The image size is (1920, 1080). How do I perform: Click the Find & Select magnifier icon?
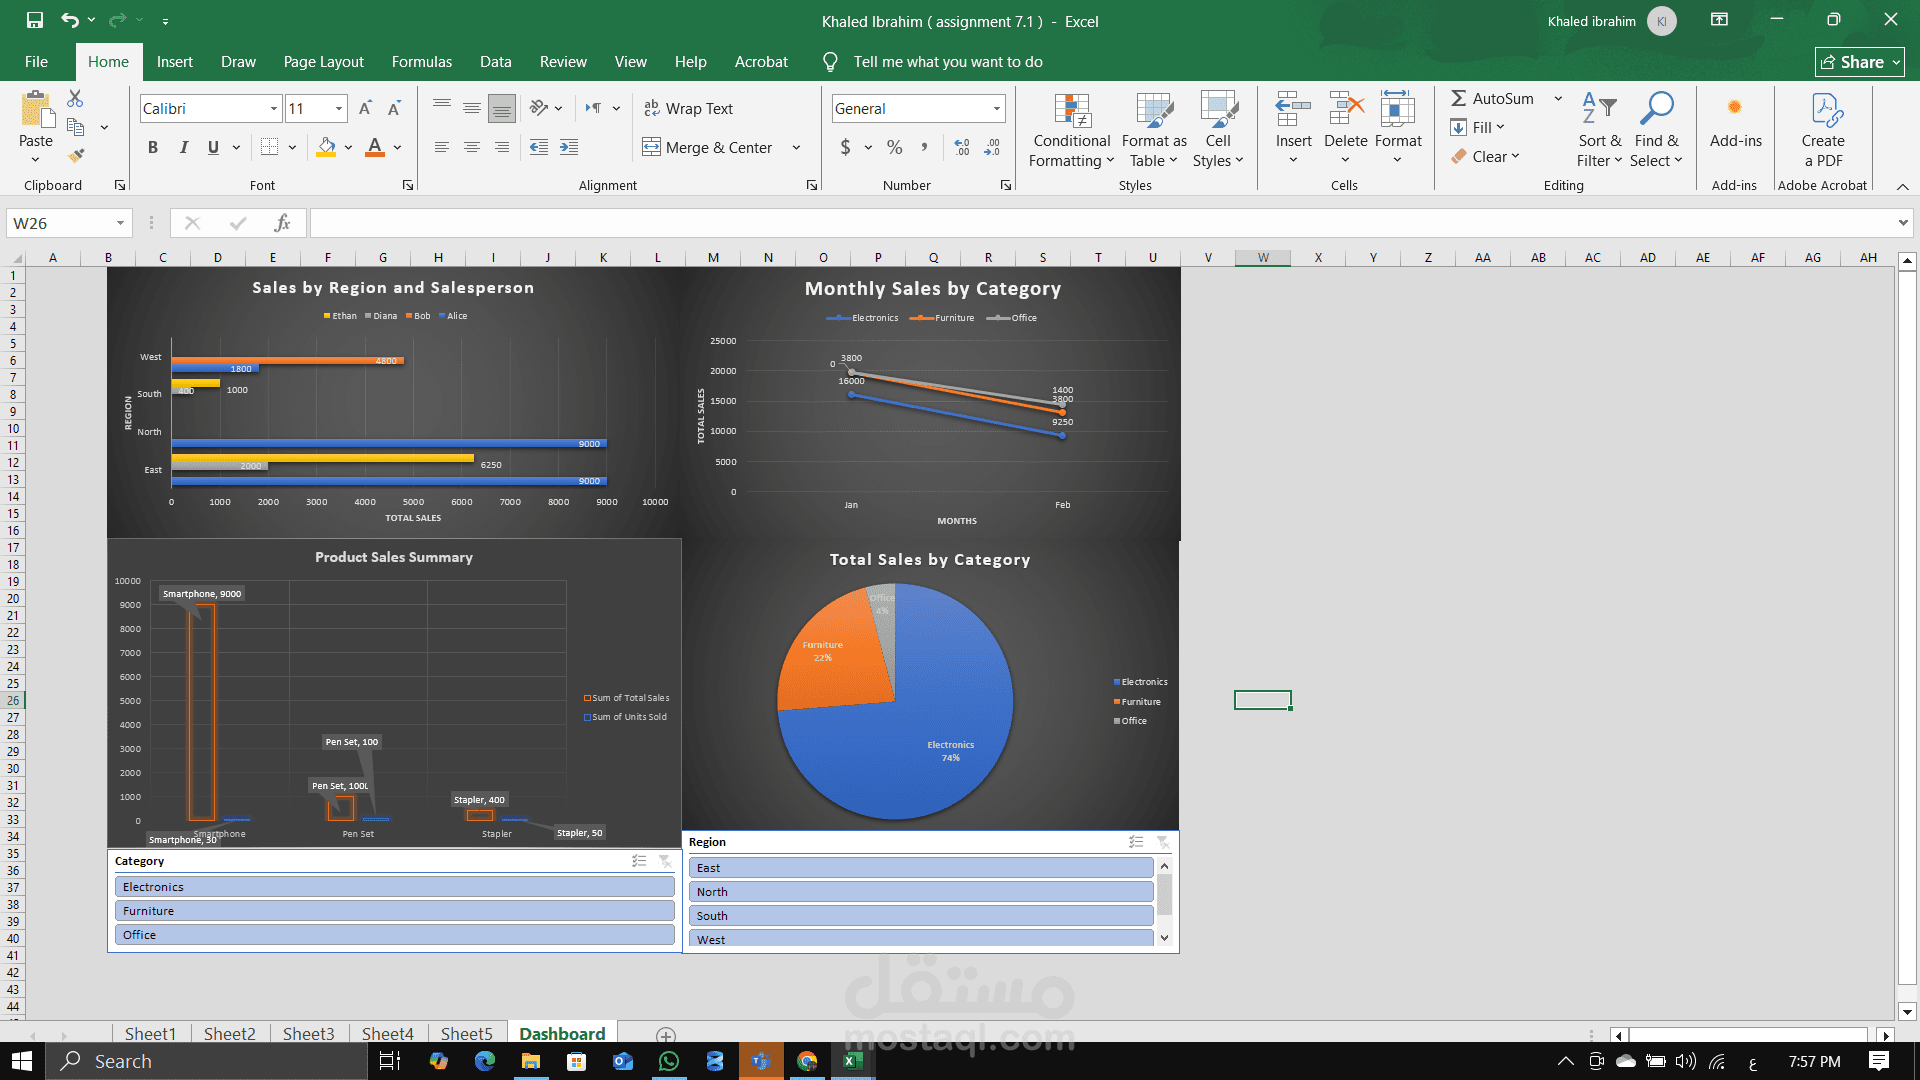(x=1656, y=108)
